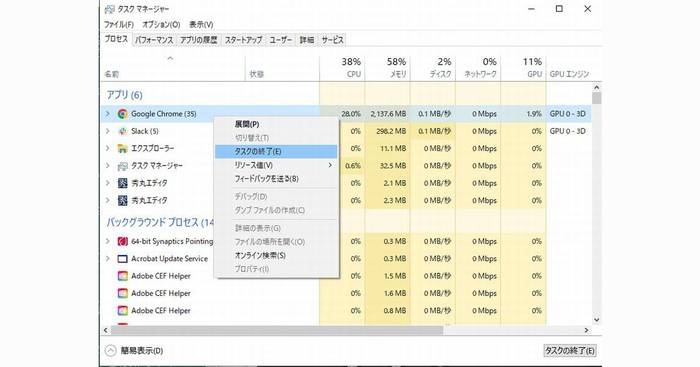Expand the 64-bit Synaptics Pointing row
This screenshot has width=700, height=367.
[108, 242]
